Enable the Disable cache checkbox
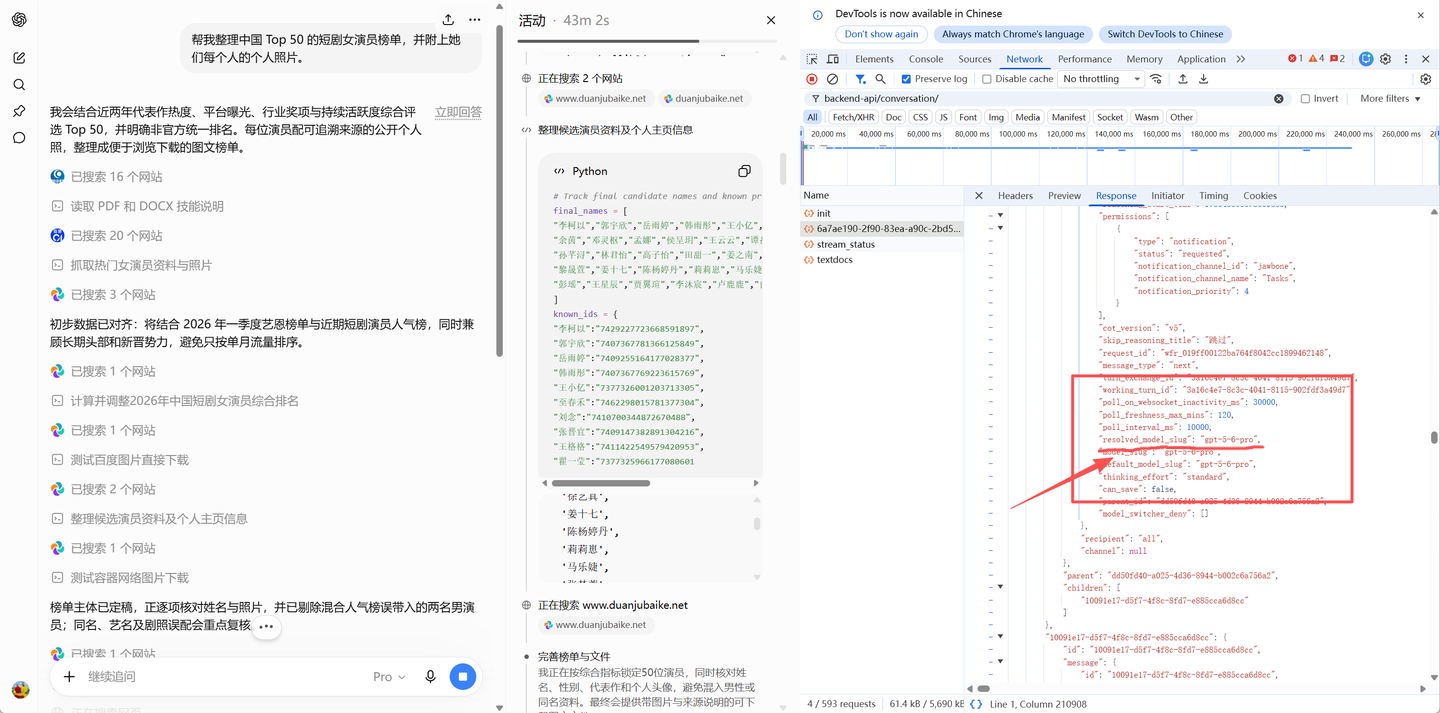The image size is (1440, 713). [x=987, y=79]
